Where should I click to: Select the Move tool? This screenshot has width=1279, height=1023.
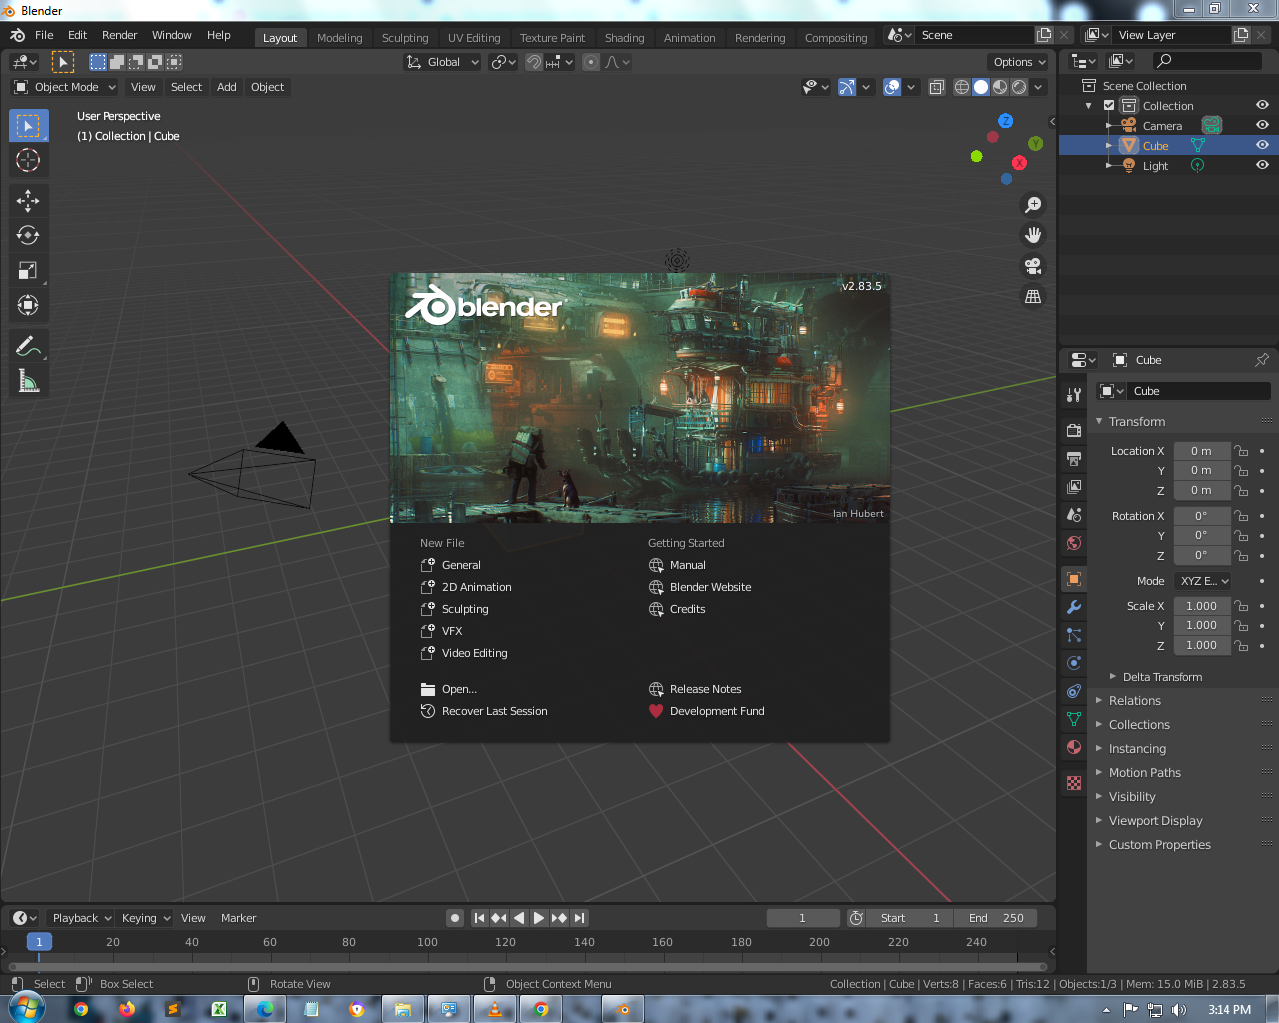[x=28, y=201]
